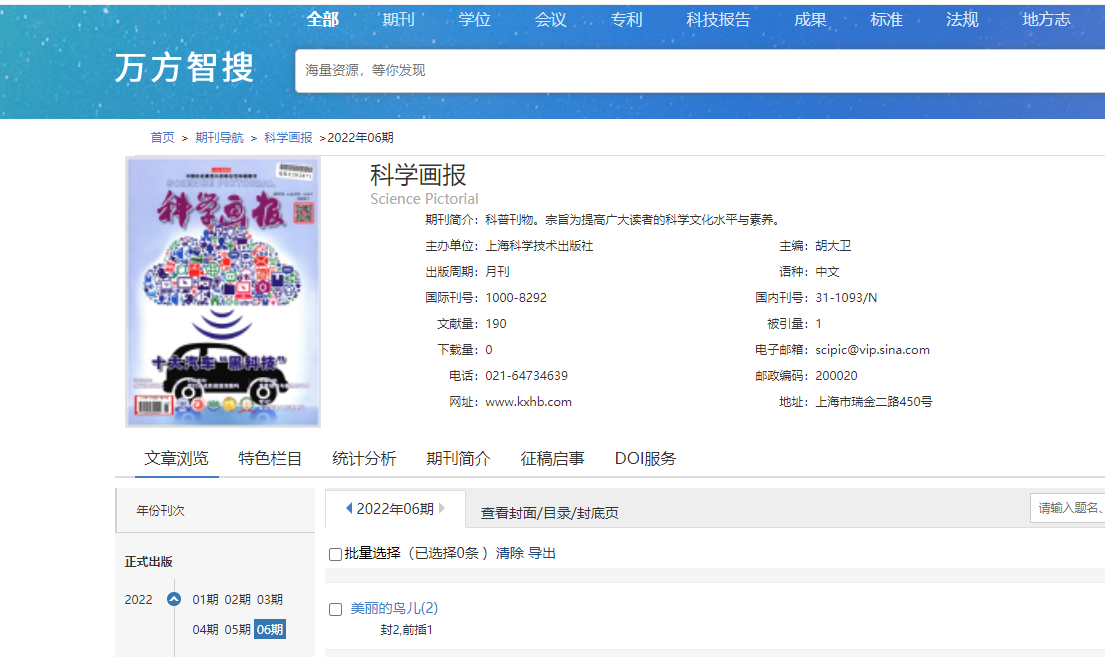Switch to 特色栏目 tab
The width and height of the screenshot is (1105, 657).
click(x=270, y=459)
